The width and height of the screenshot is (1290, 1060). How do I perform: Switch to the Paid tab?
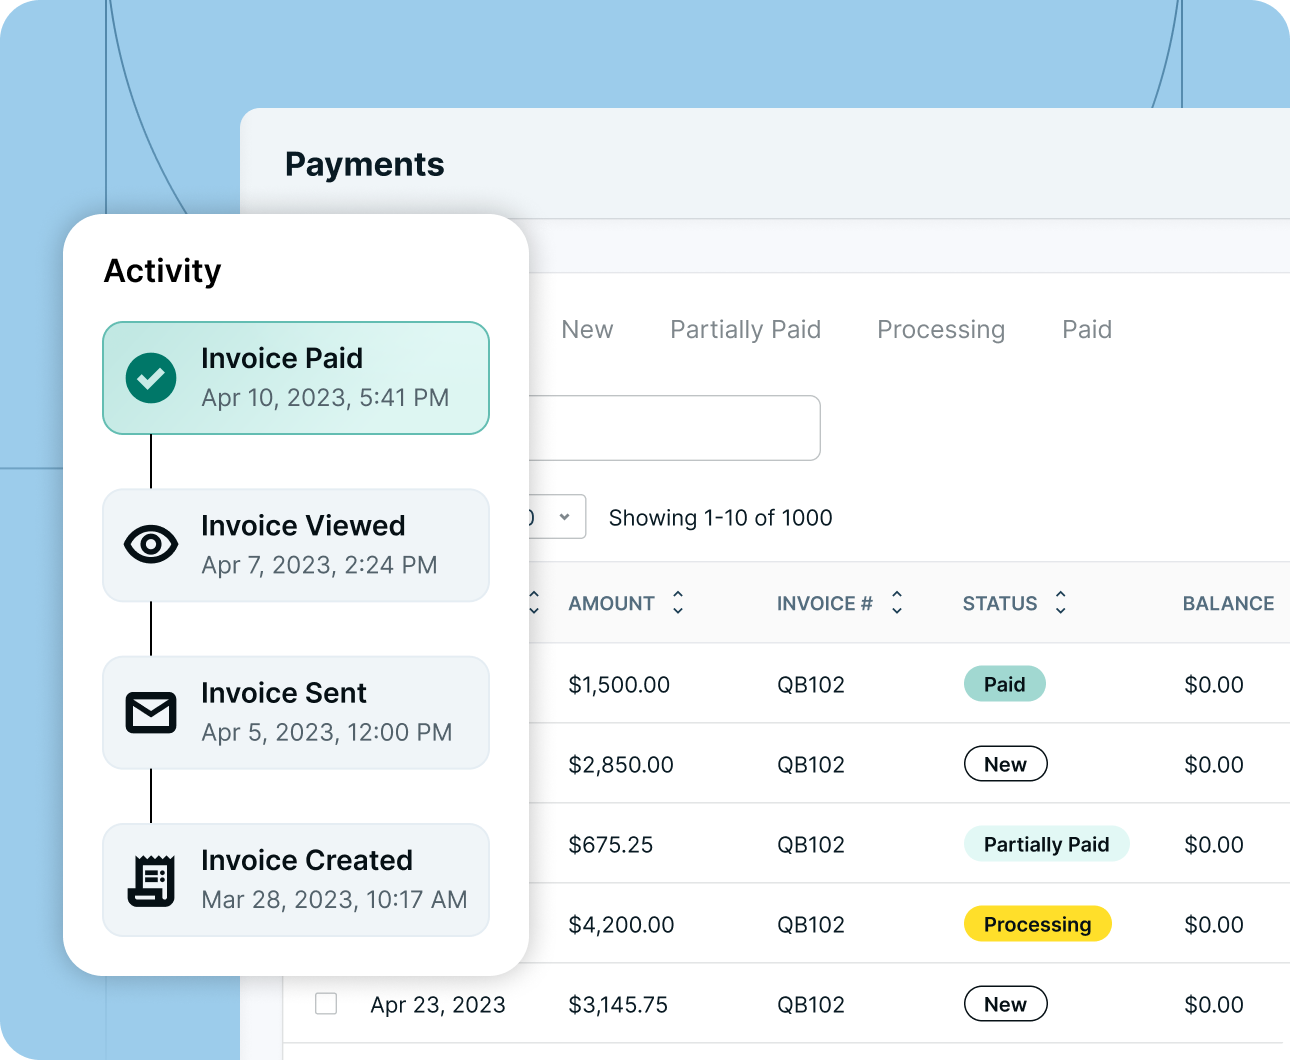(x=1087, y=330)
